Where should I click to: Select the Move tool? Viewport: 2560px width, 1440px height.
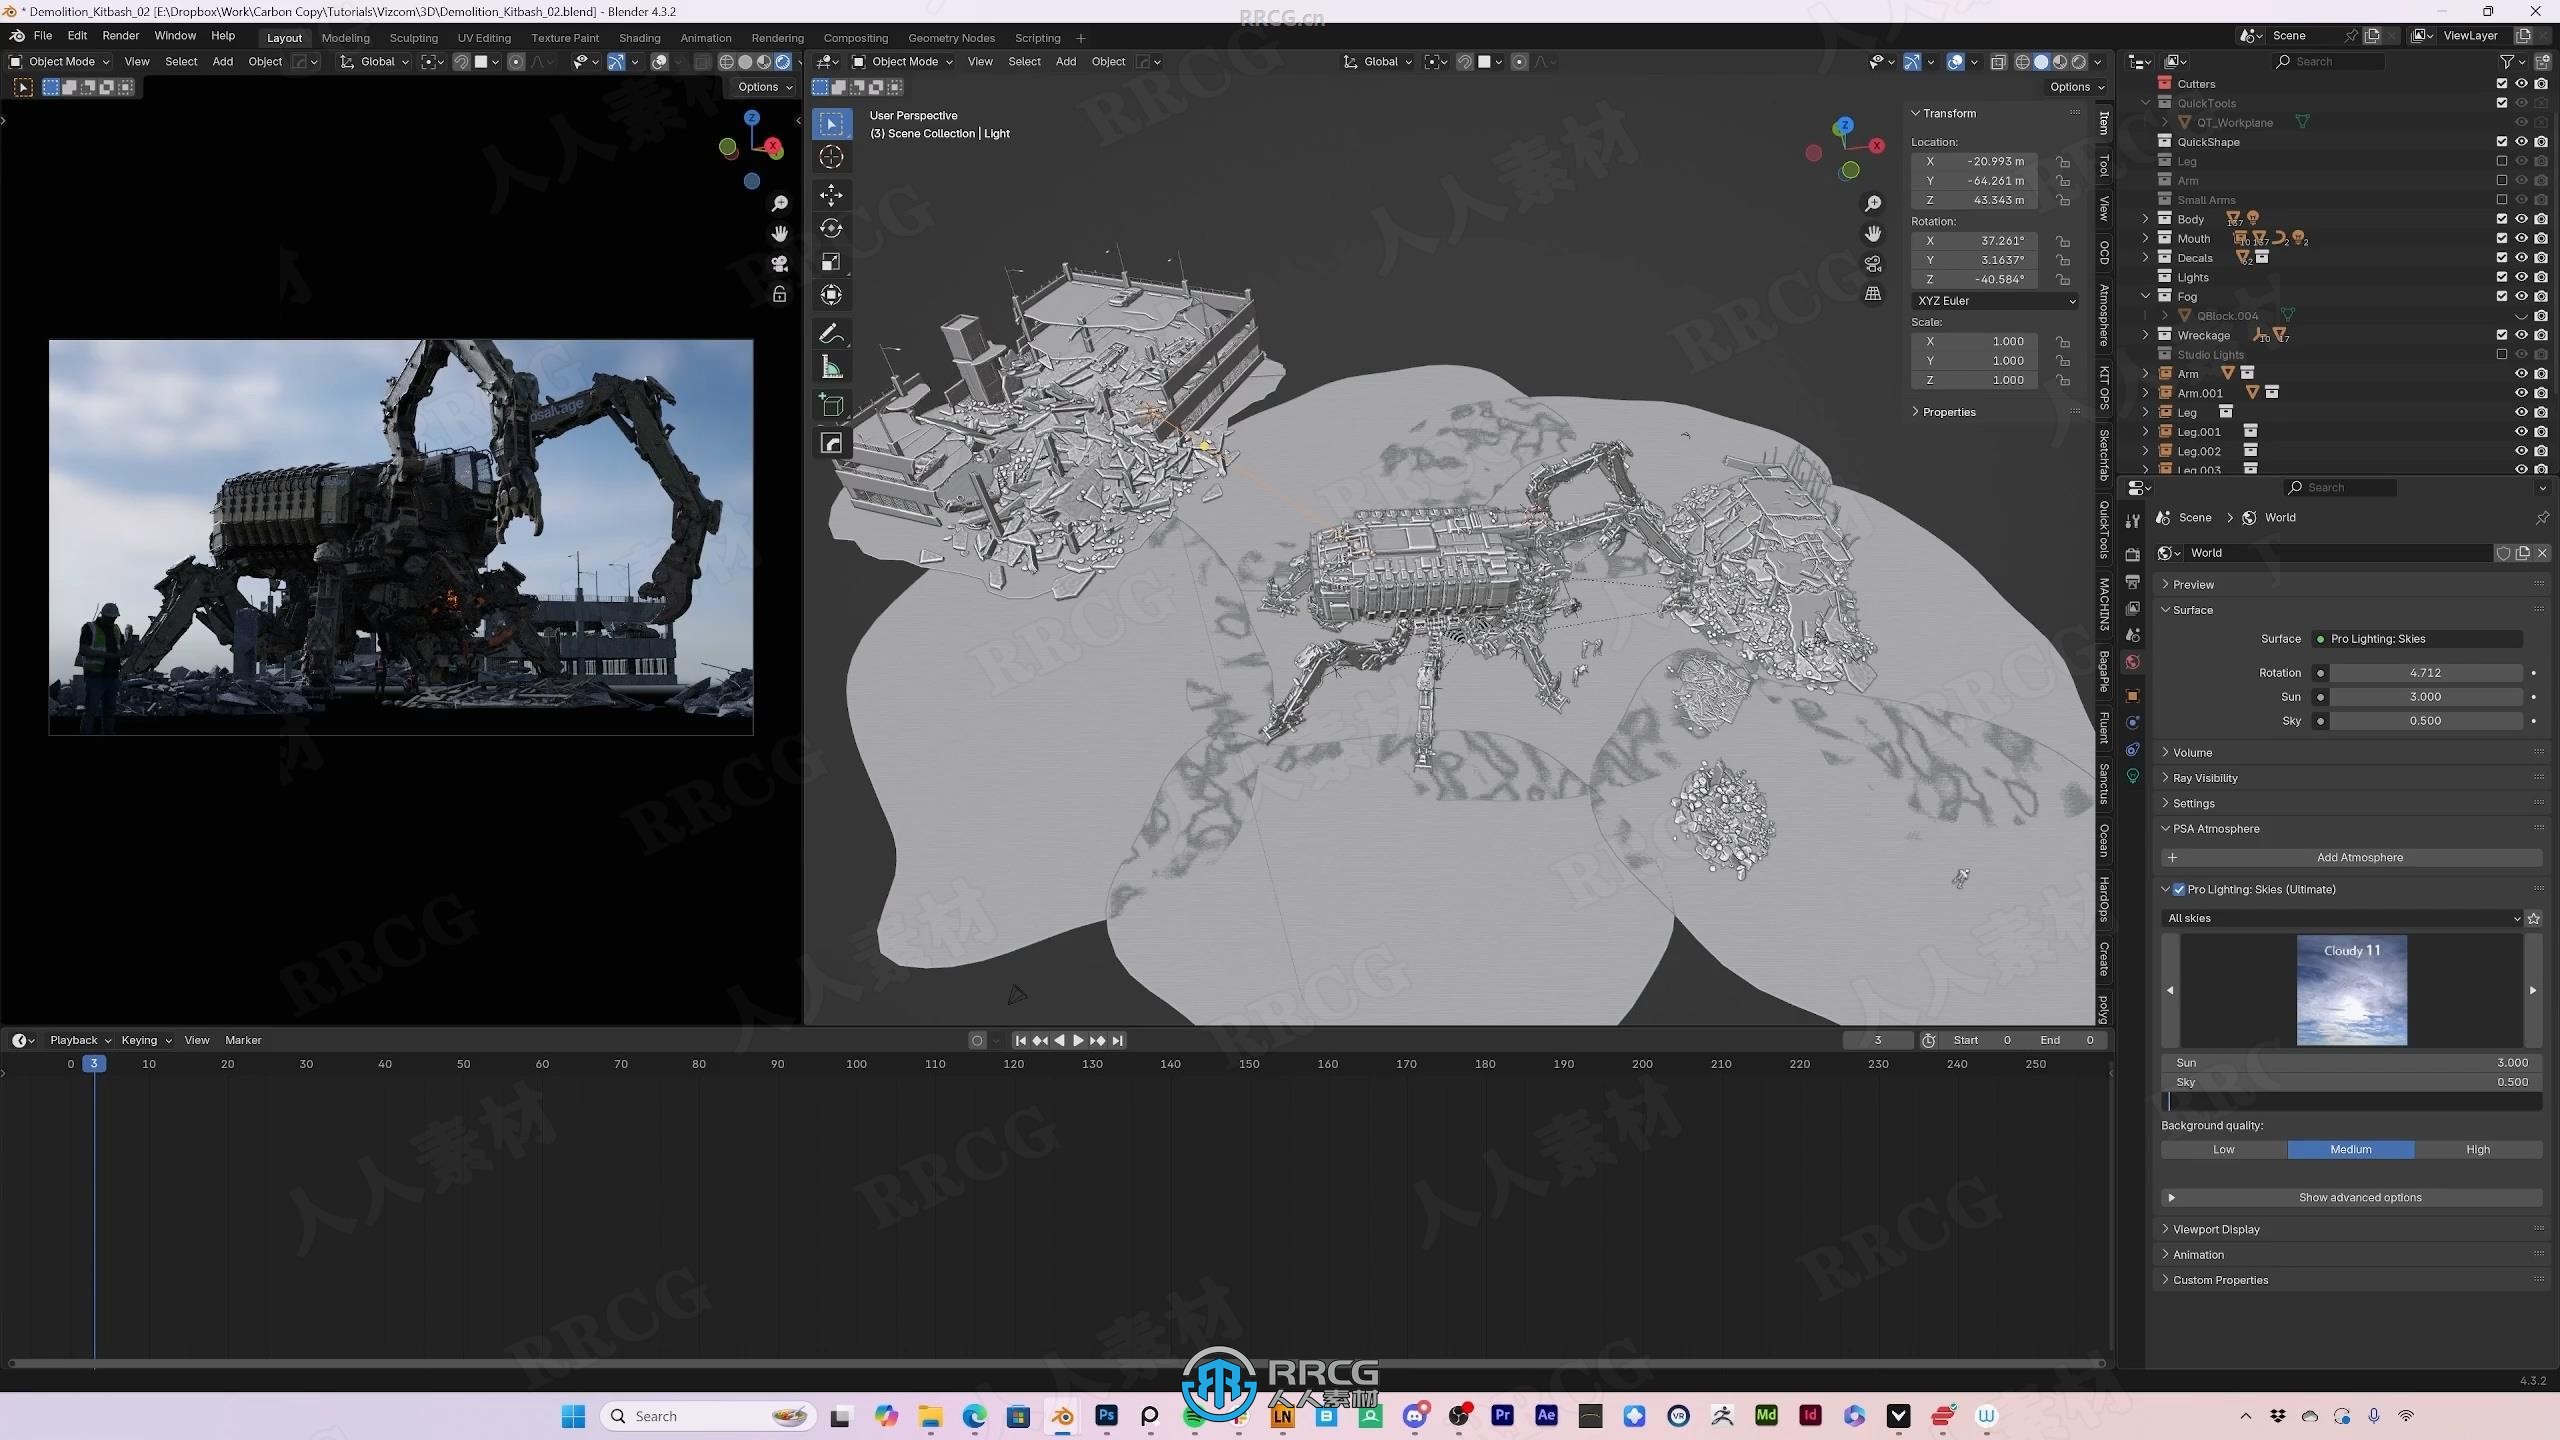831,195
